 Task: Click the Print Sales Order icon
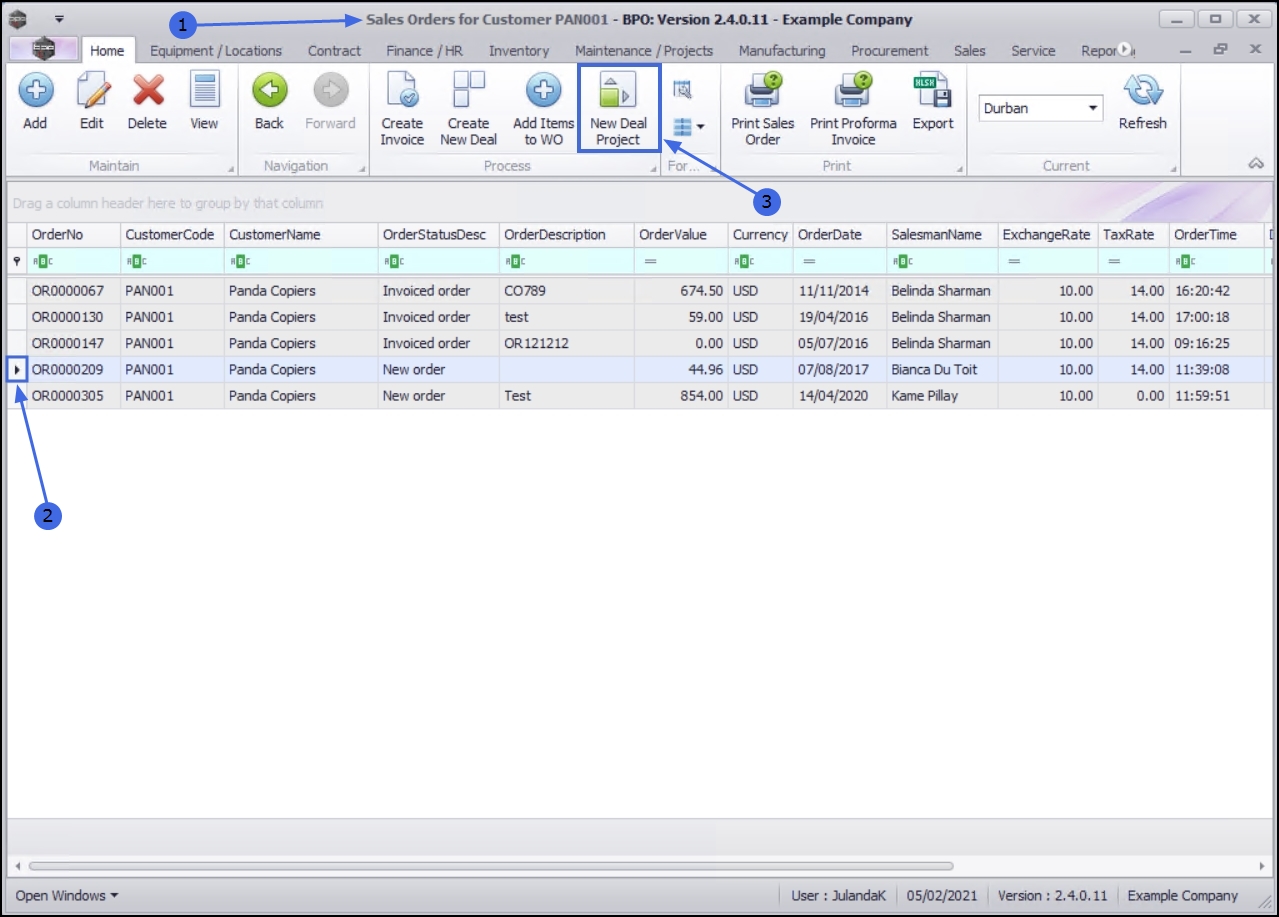[x=763, y=91]
